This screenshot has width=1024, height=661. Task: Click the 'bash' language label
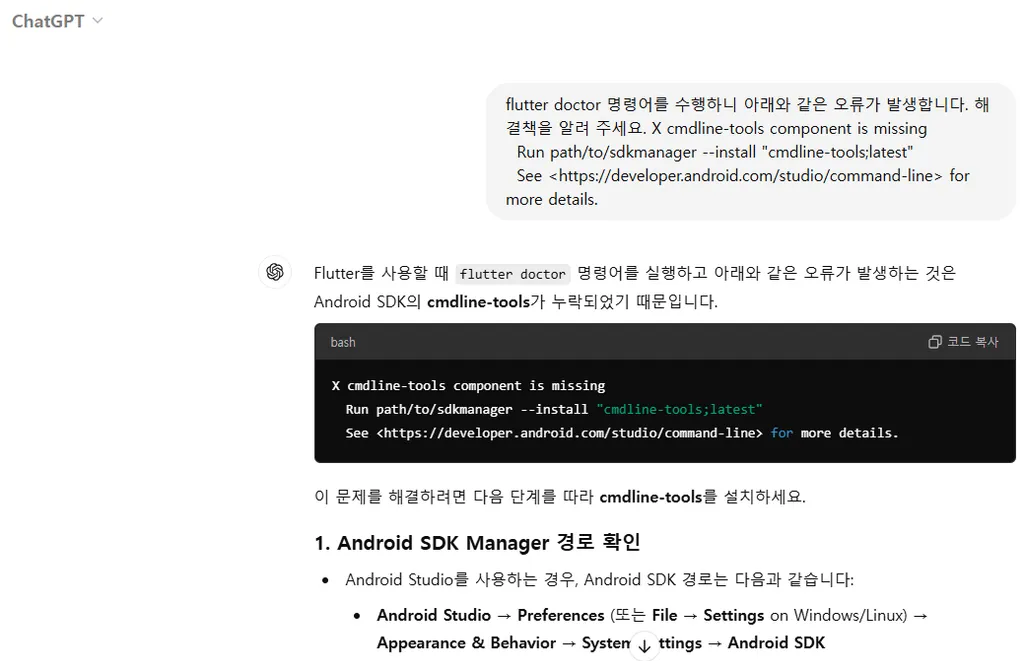click(x=343, y=342)
